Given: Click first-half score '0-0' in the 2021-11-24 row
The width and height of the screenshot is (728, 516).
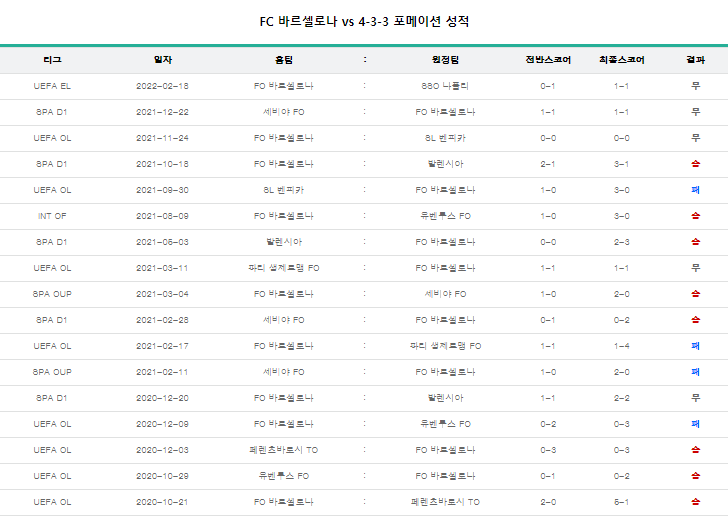Looking at the screenshot, I should click(548, 138).
